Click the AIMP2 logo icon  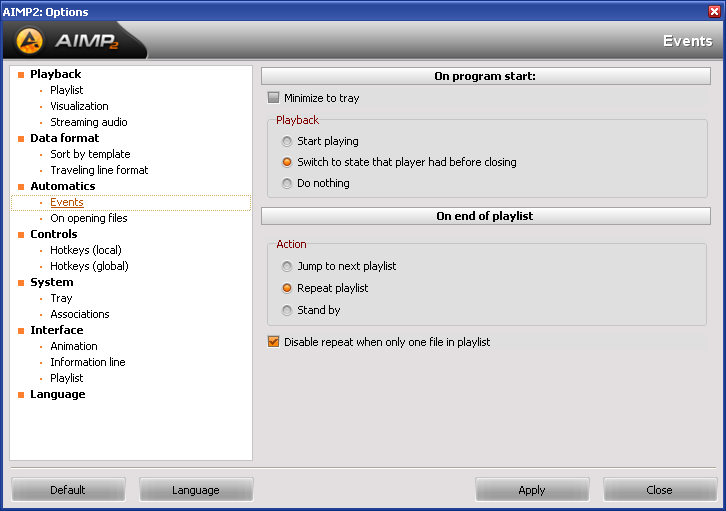coord(29,41)
